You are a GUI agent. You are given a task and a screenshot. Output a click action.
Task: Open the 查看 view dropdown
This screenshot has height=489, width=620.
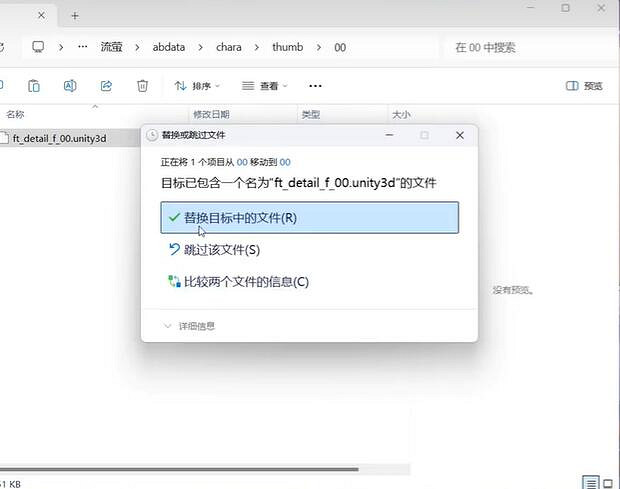265,86
